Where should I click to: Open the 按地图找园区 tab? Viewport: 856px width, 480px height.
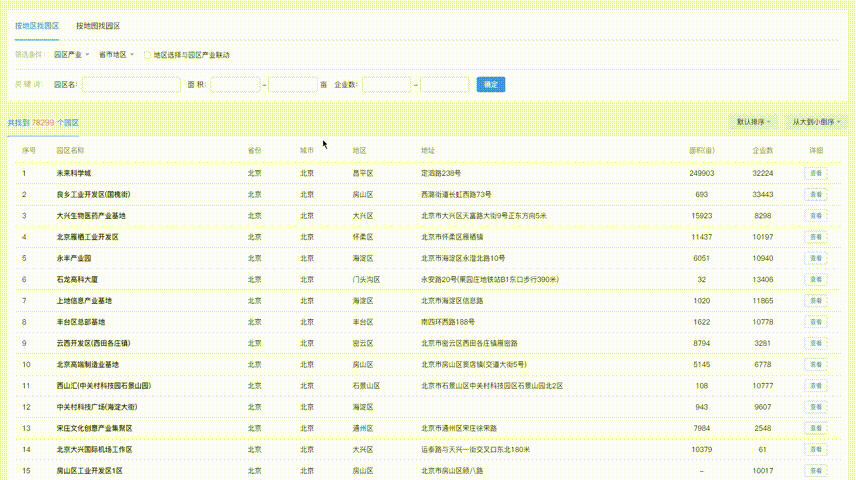pos(98,25)
